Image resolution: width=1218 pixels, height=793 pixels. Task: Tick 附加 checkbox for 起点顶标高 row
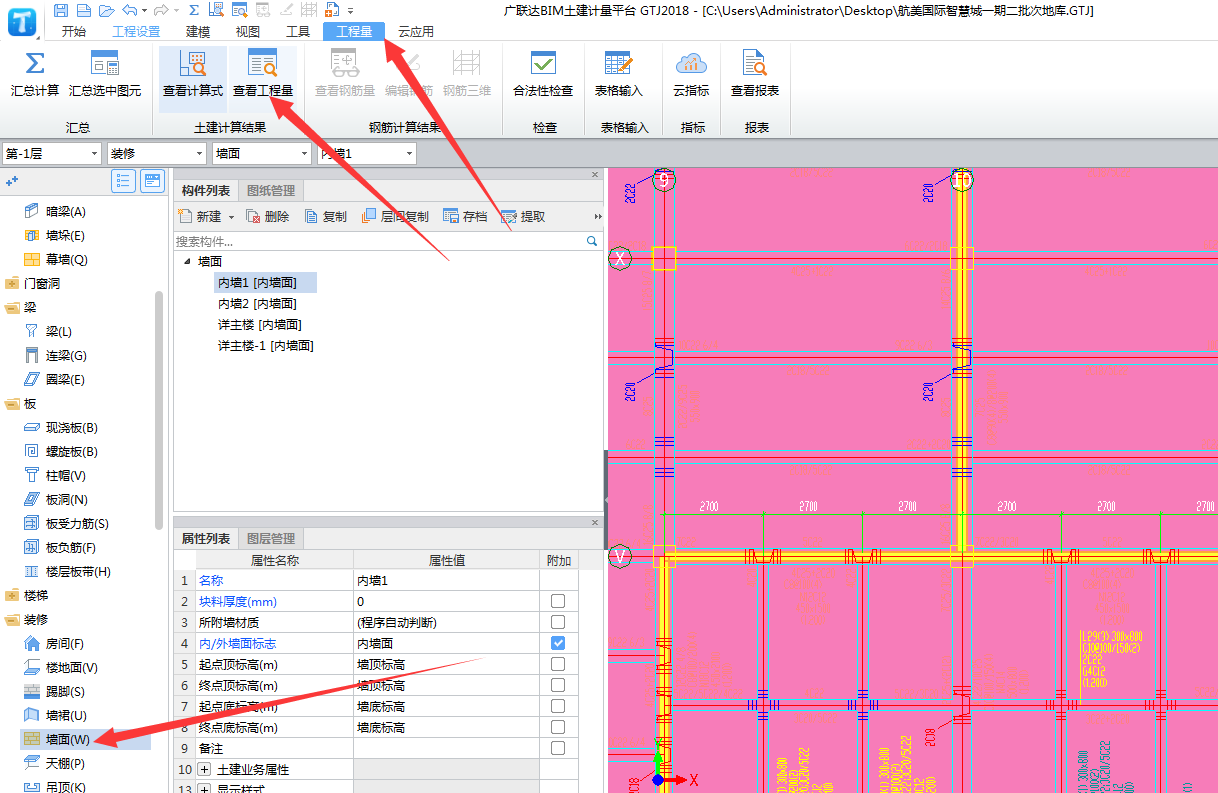(558, 664)
